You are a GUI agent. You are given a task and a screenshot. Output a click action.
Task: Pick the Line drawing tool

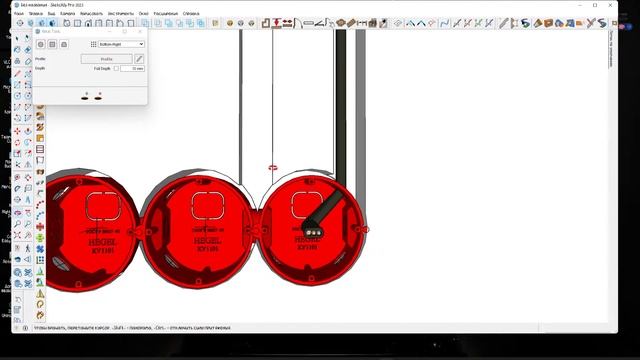point(17,74)
